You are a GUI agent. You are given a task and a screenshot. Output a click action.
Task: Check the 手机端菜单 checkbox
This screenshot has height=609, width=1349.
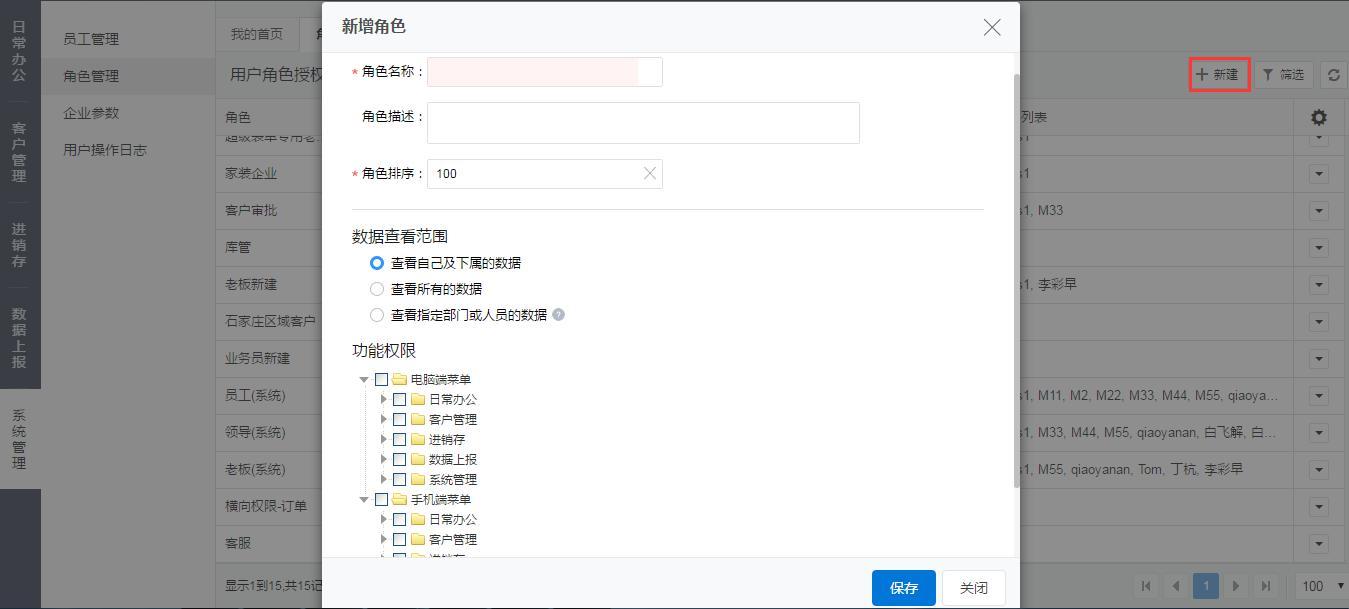point(381,500)
